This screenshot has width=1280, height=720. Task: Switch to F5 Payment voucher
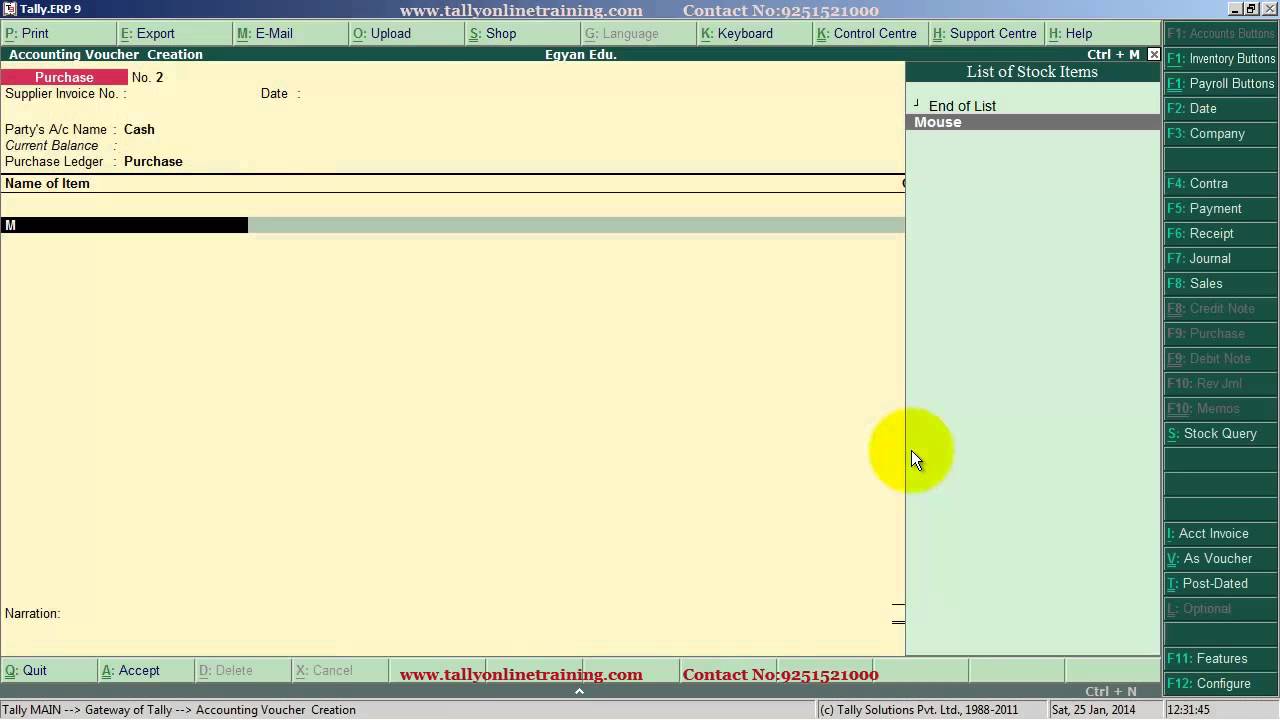1221,208
